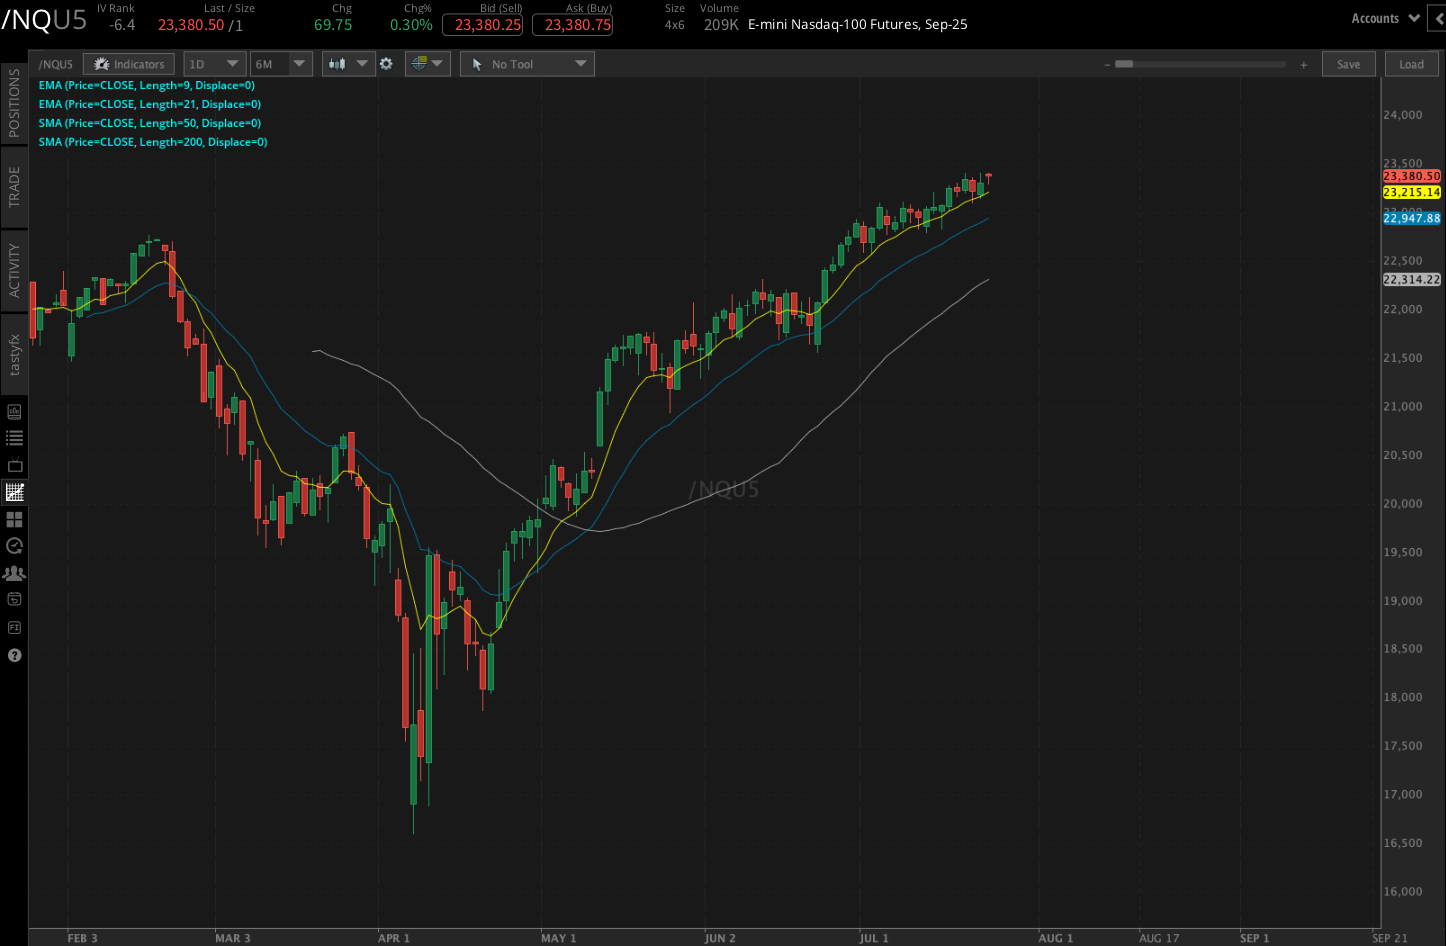The image size is (1446, 946).
Task: Open the FI panel icon
Action: [x=14, y=627]
